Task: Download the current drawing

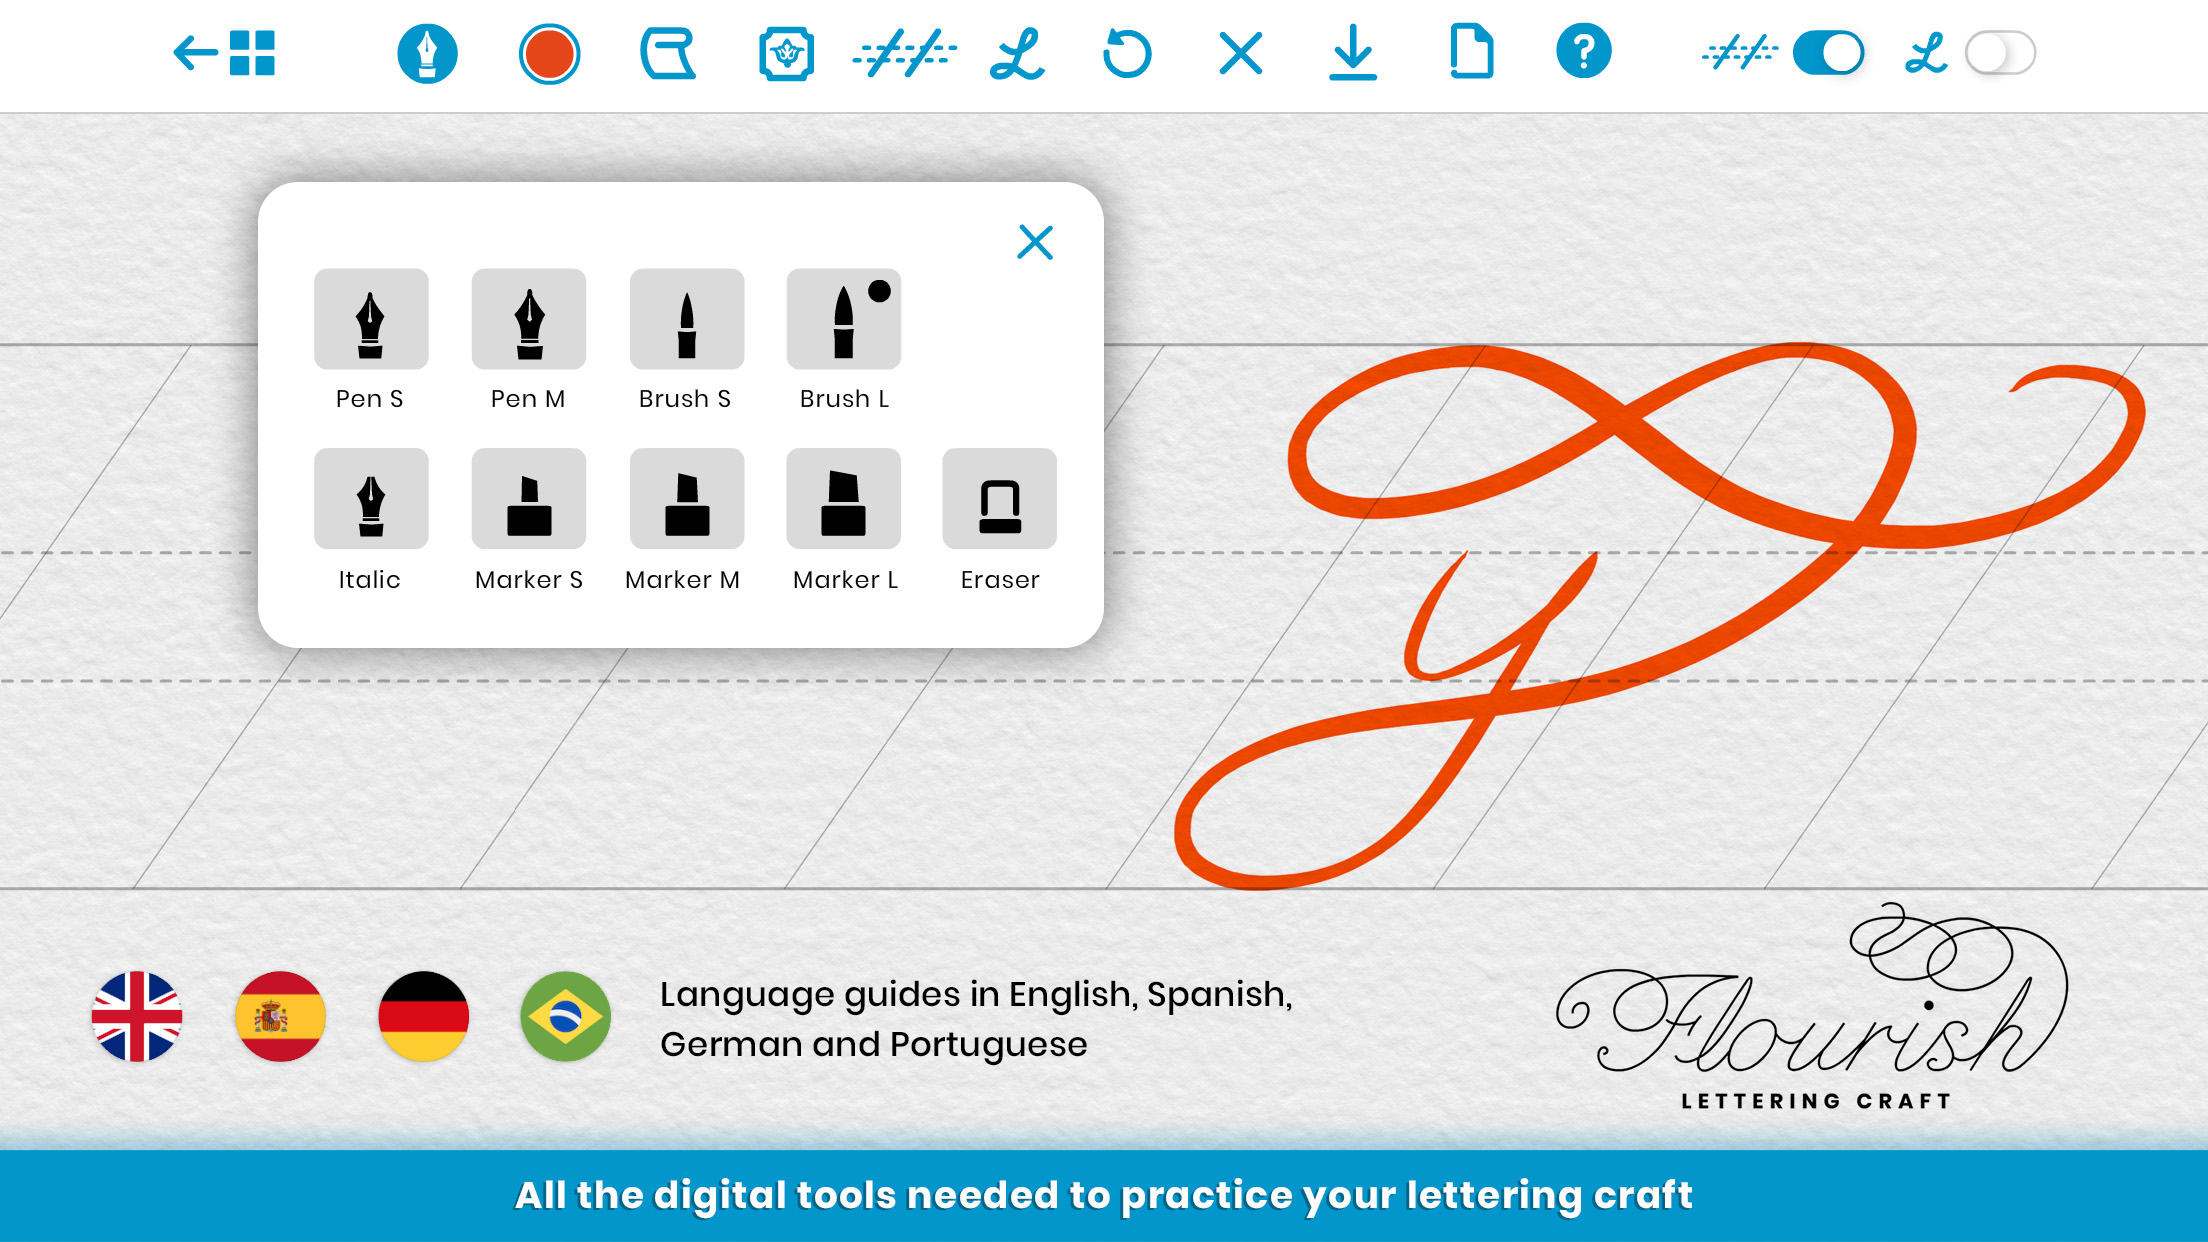Action: [x=1353, y=53]
